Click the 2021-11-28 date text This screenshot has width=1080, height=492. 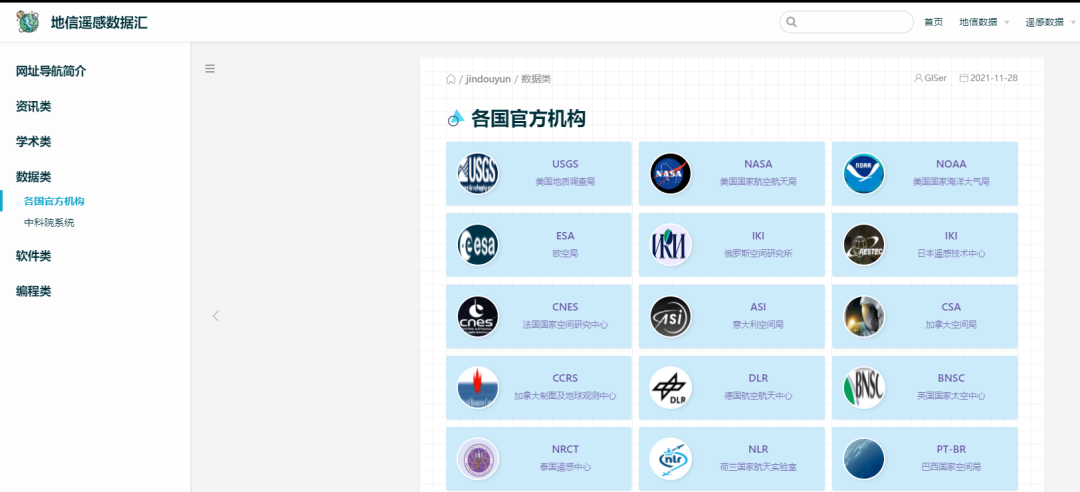[993, 78]
